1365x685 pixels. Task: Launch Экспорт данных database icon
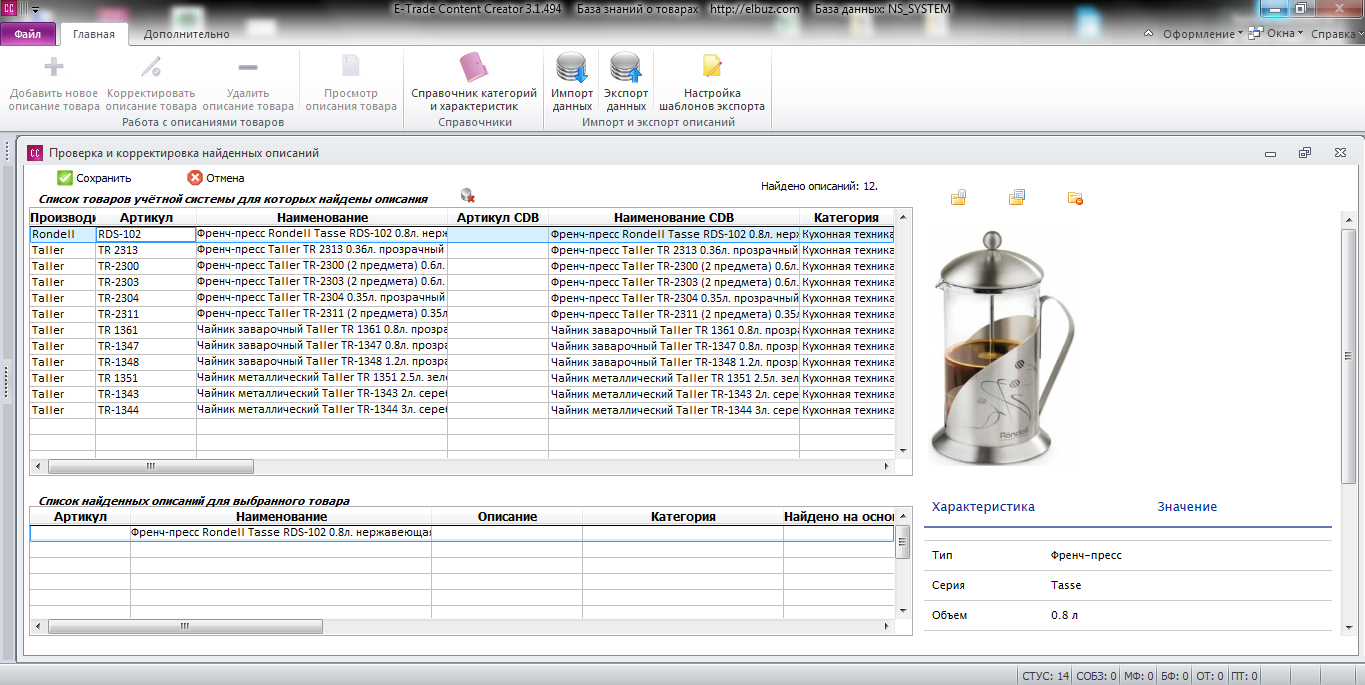[x=626, y=67]
